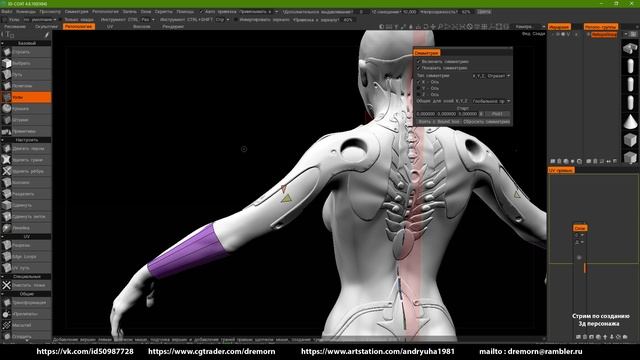
Task: Open the Ретопо-группы panel tab
Action: coord(600,27)
